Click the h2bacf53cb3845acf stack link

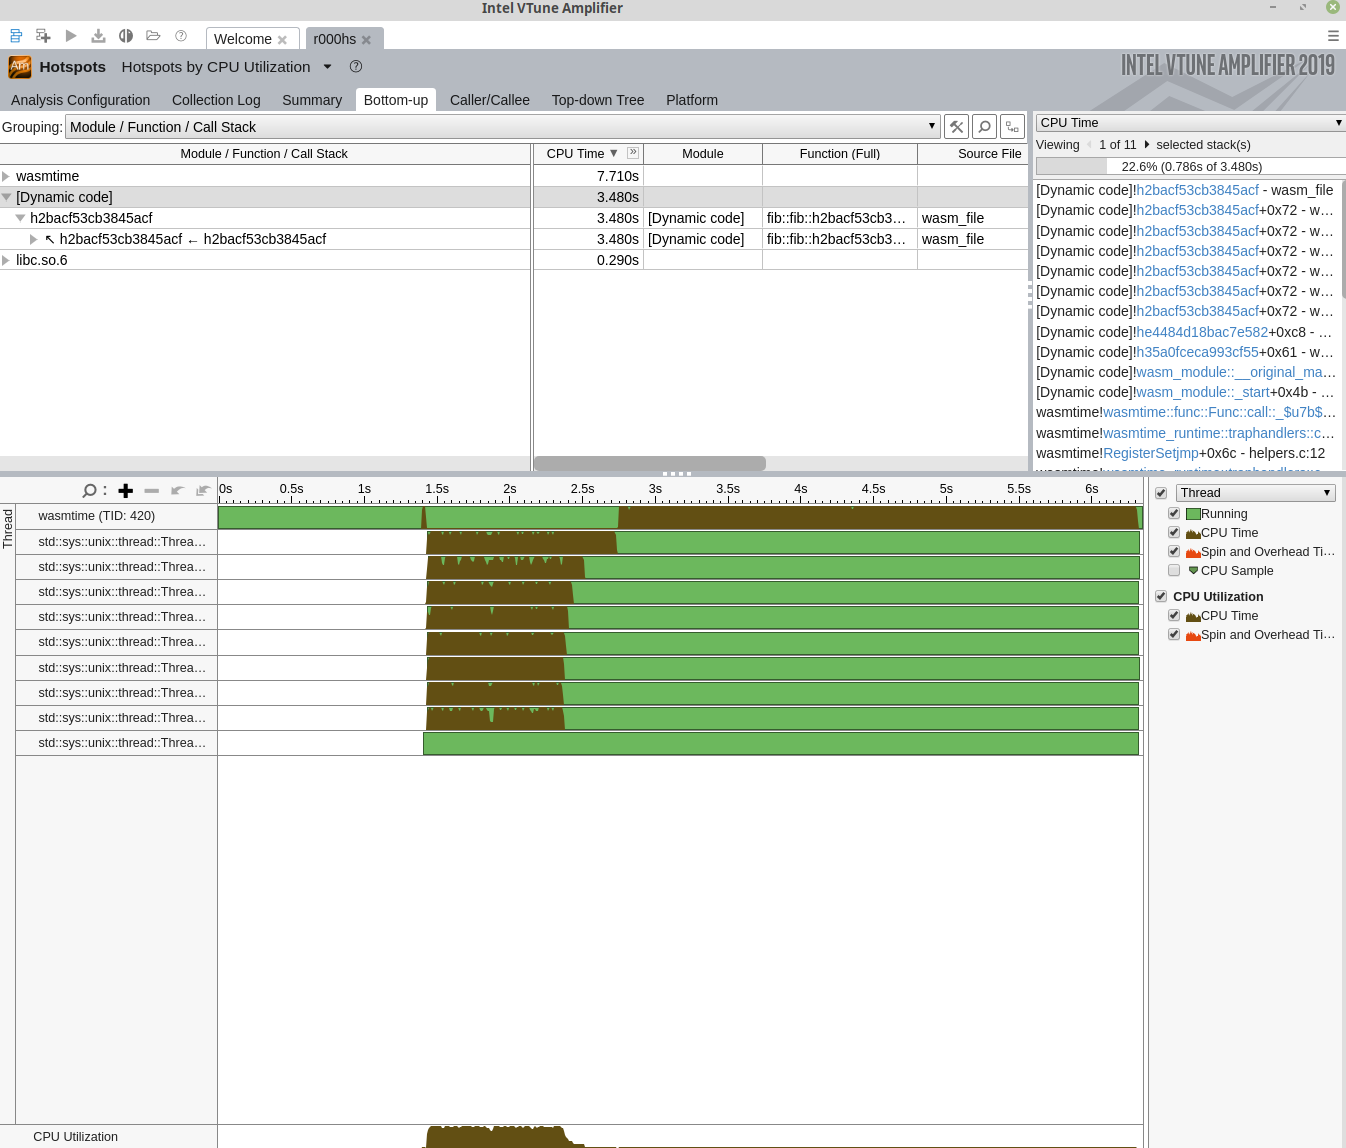pos(1197,190)
